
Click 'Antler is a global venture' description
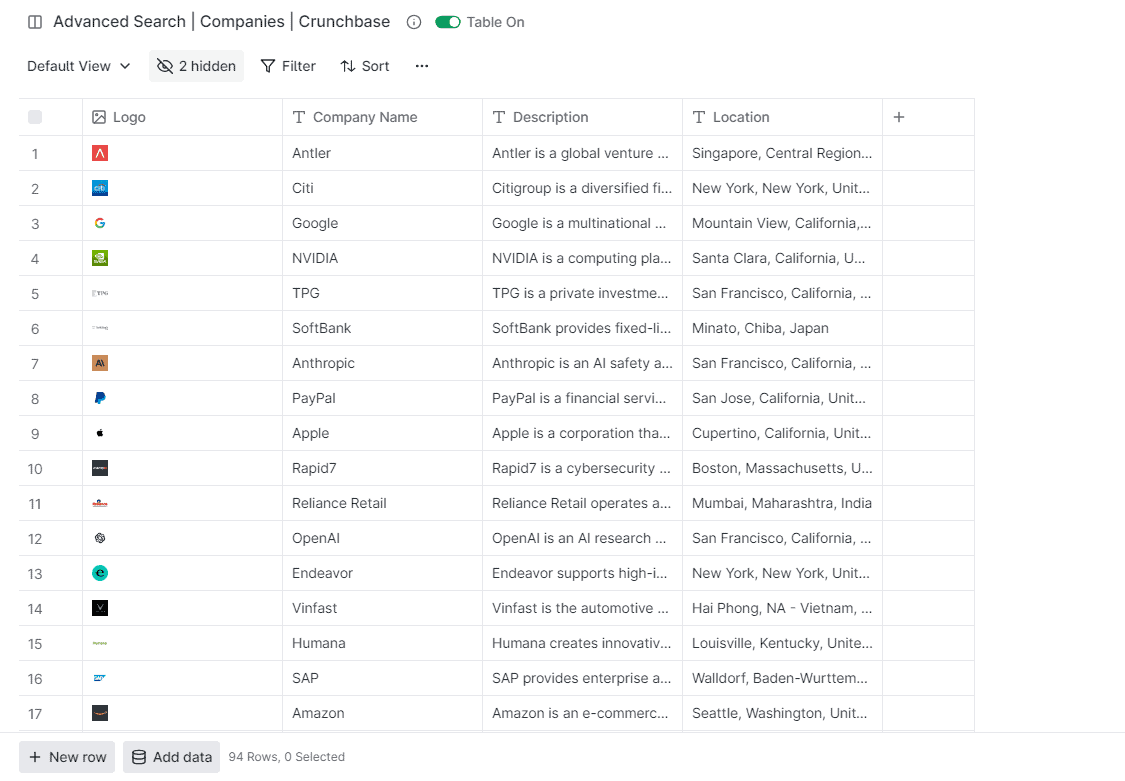582,153
